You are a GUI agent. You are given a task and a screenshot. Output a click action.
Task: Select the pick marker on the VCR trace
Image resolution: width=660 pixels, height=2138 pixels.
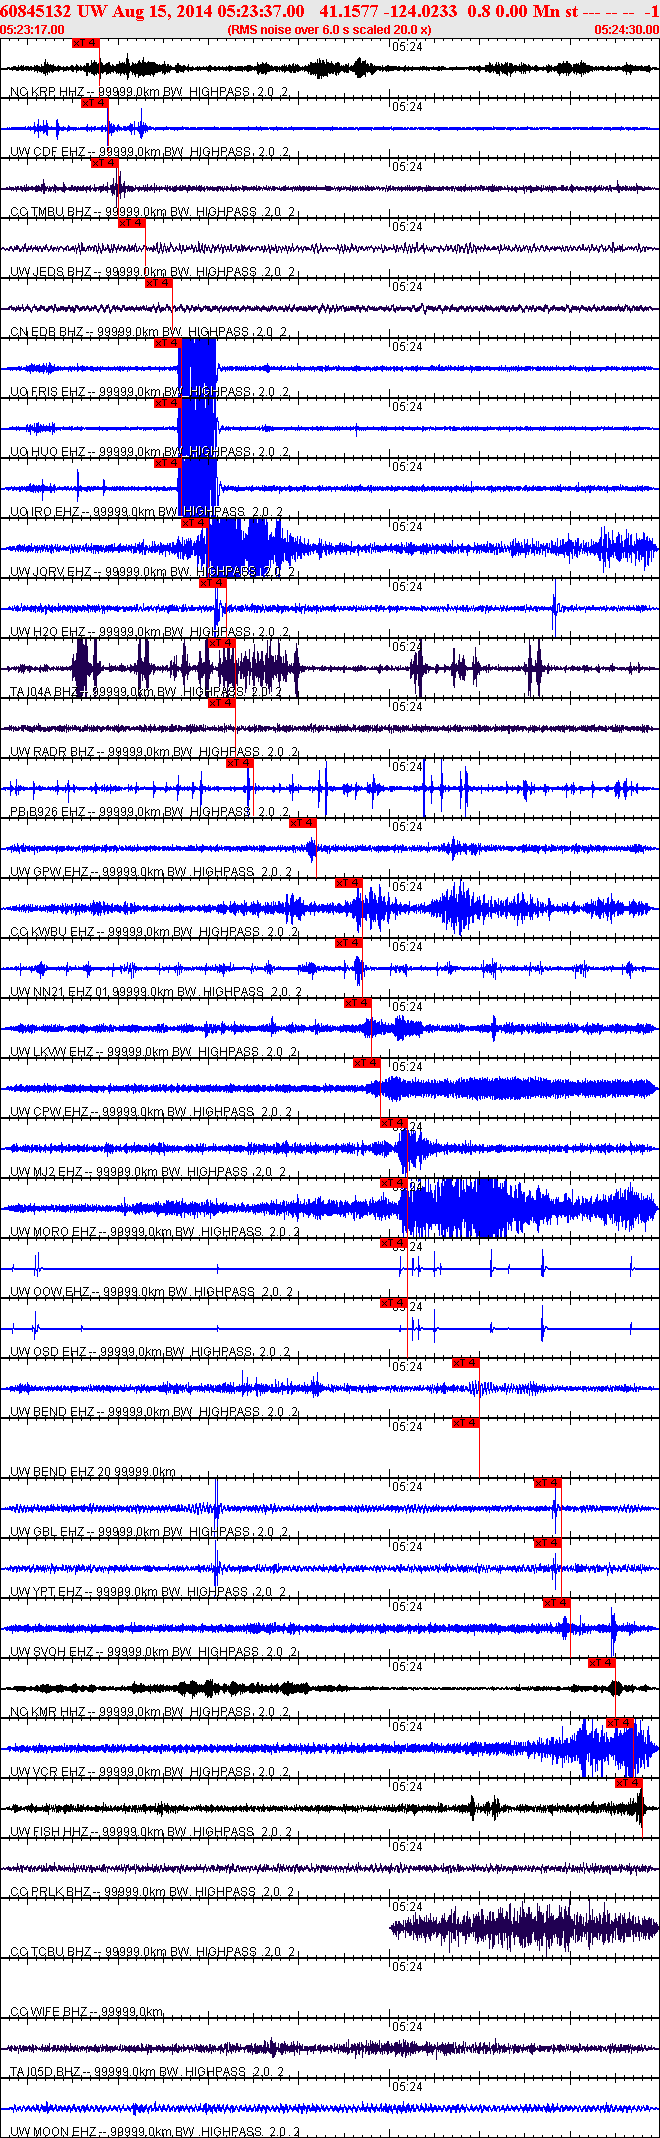tap(620, 1723)
